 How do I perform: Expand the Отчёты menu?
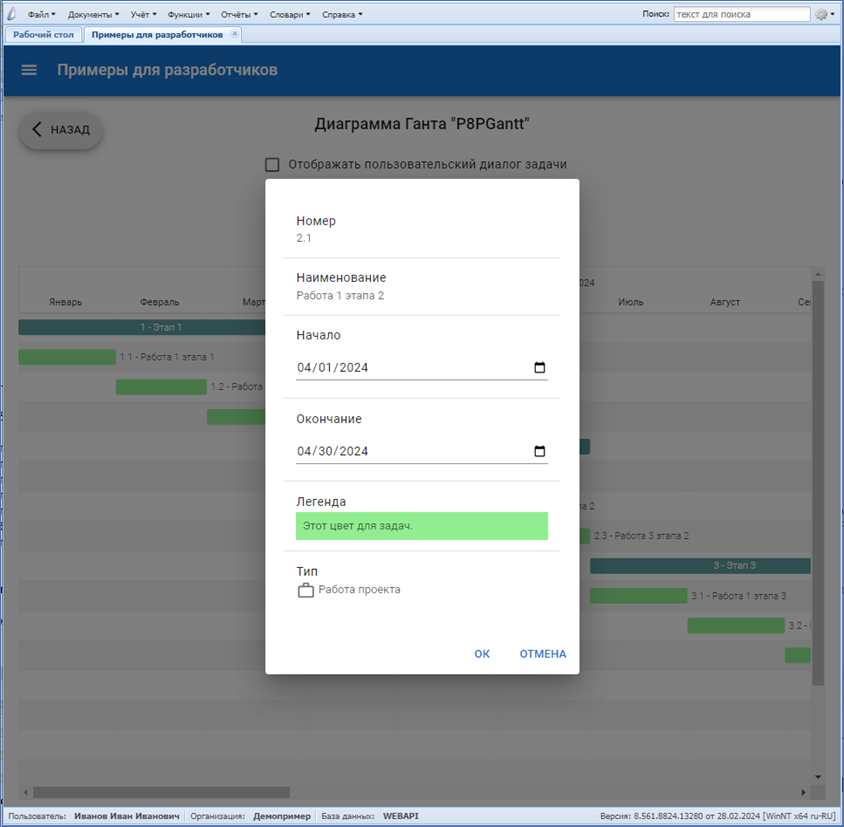[x=238, y=15]
